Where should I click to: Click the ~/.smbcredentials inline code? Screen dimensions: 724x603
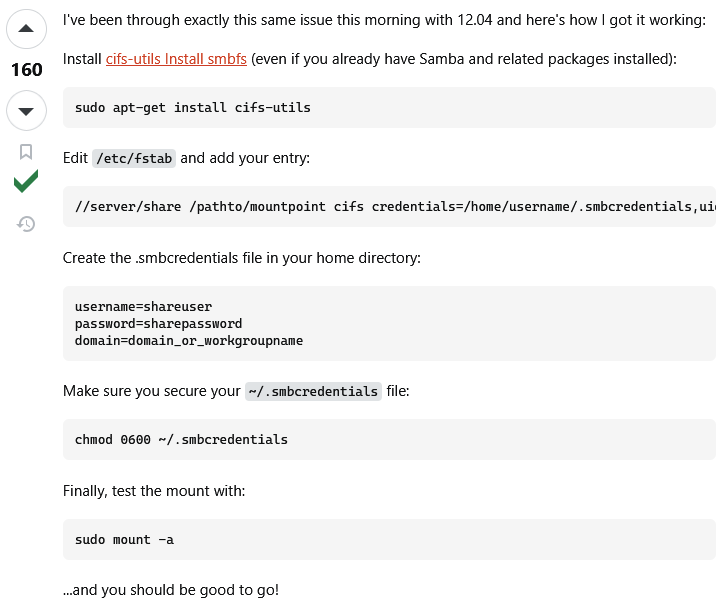[313, 392]
